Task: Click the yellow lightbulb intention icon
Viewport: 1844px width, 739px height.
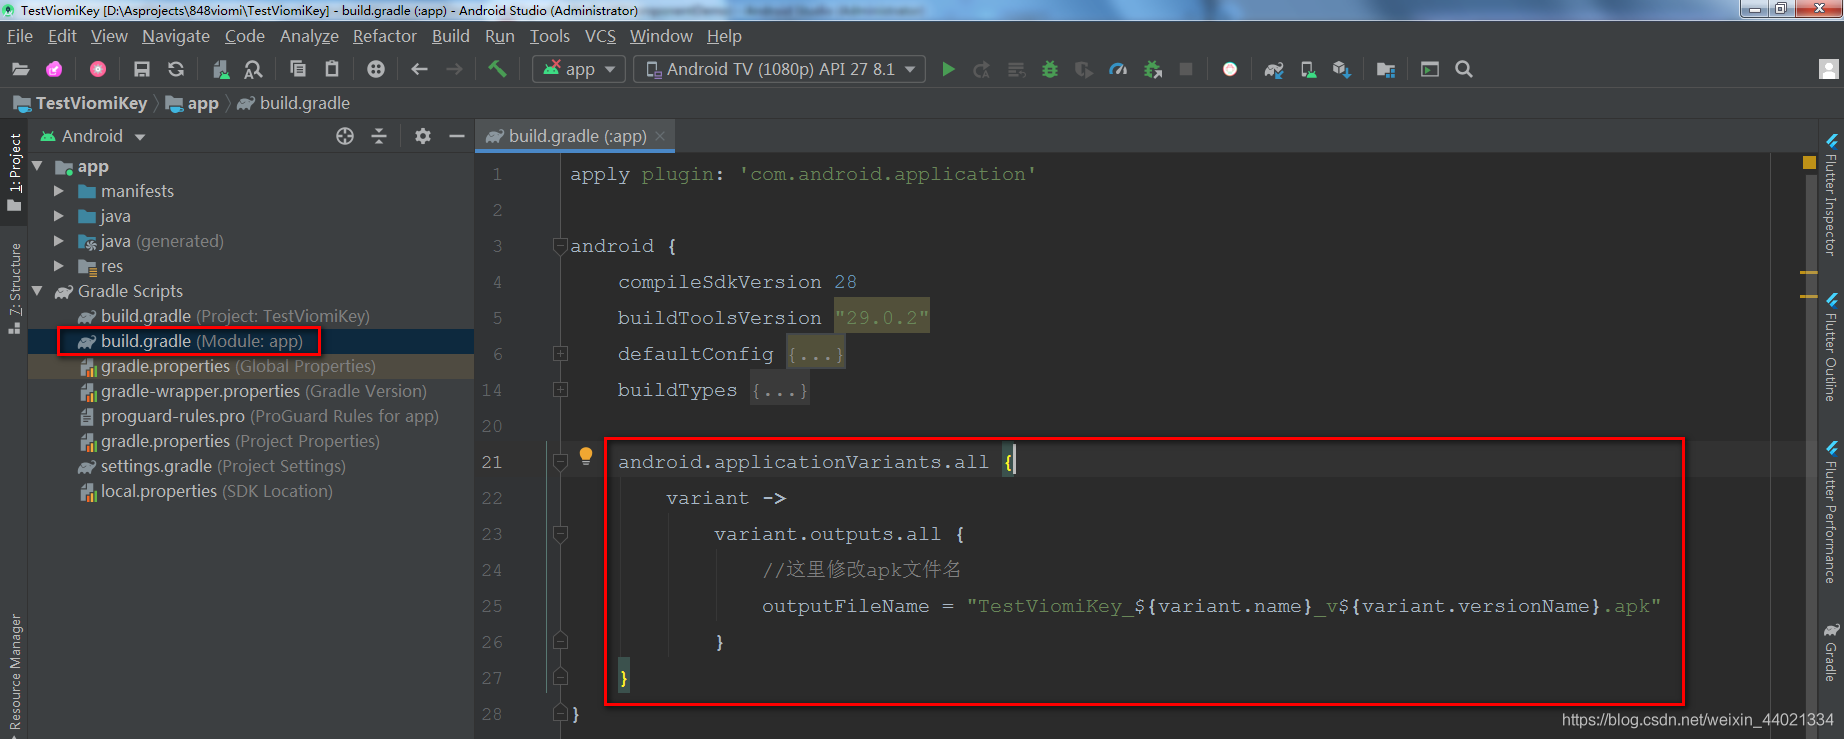Action: click(586, 457)
